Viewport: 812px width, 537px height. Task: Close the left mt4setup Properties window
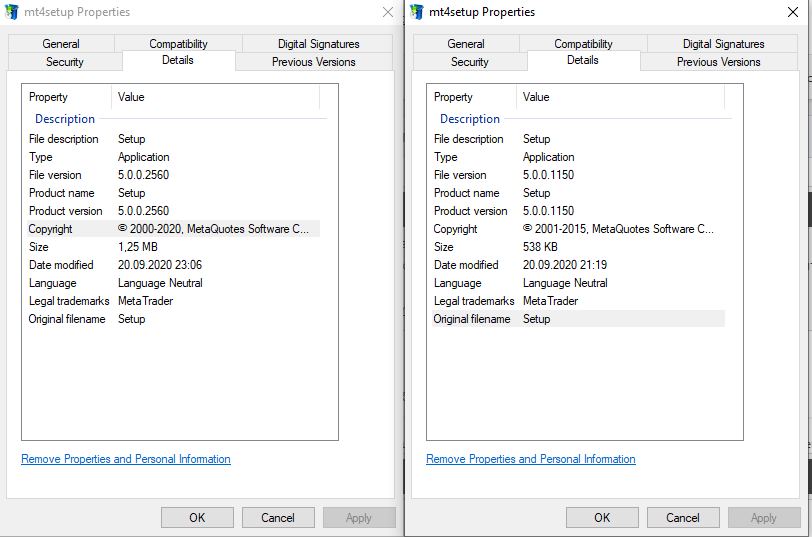[x=388, y=12]
